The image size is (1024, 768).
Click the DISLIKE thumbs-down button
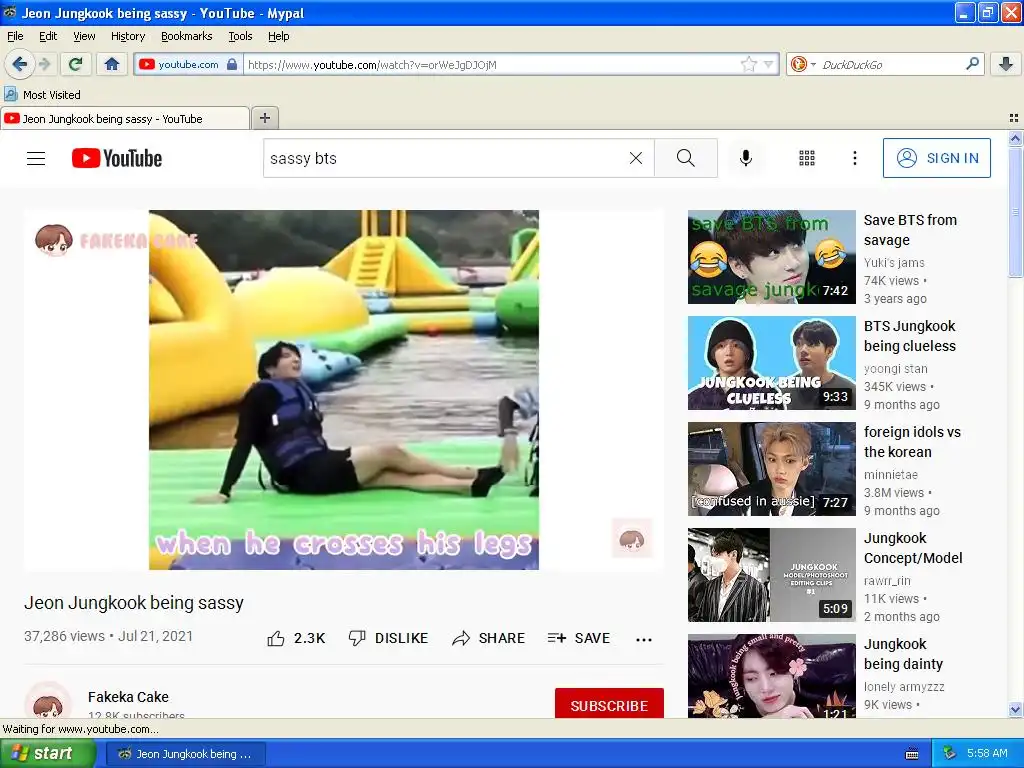click(x=388, y=638)
